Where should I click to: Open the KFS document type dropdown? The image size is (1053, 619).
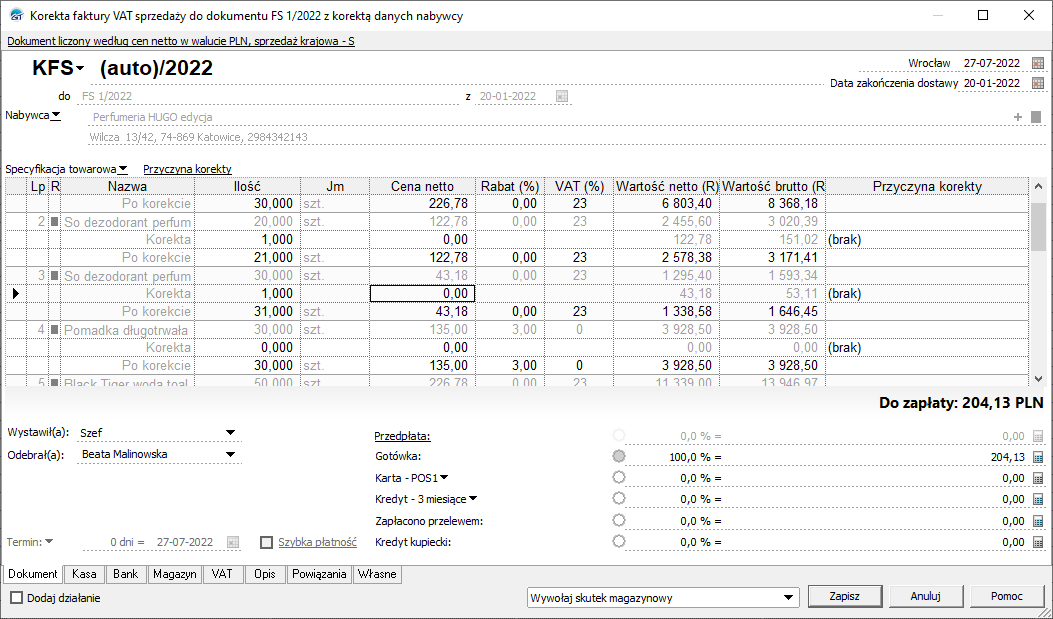pos(80,68)
